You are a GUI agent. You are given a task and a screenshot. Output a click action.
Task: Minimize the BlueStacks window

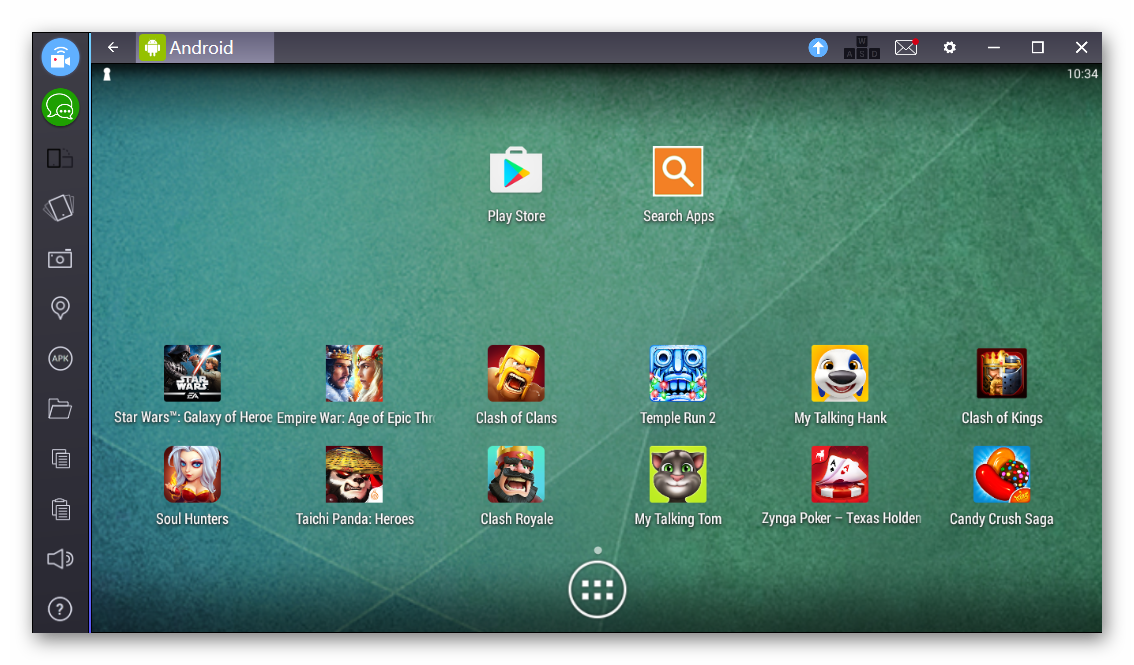(994, 48)
